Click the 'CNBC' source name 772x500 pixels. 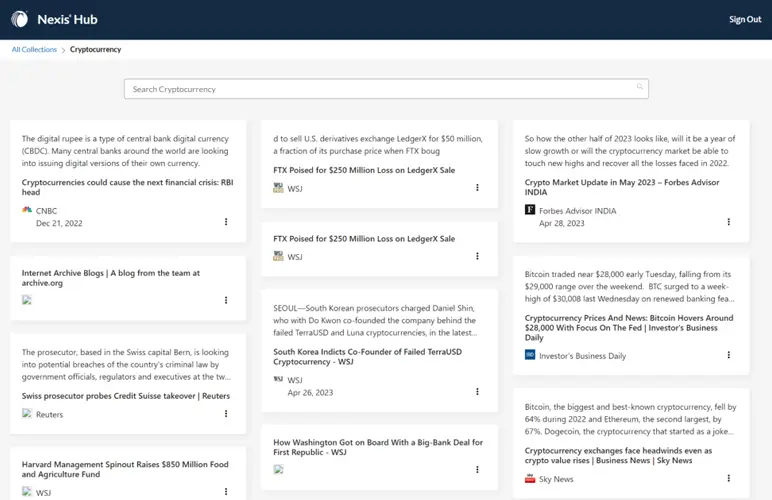[x=46, y=211]
